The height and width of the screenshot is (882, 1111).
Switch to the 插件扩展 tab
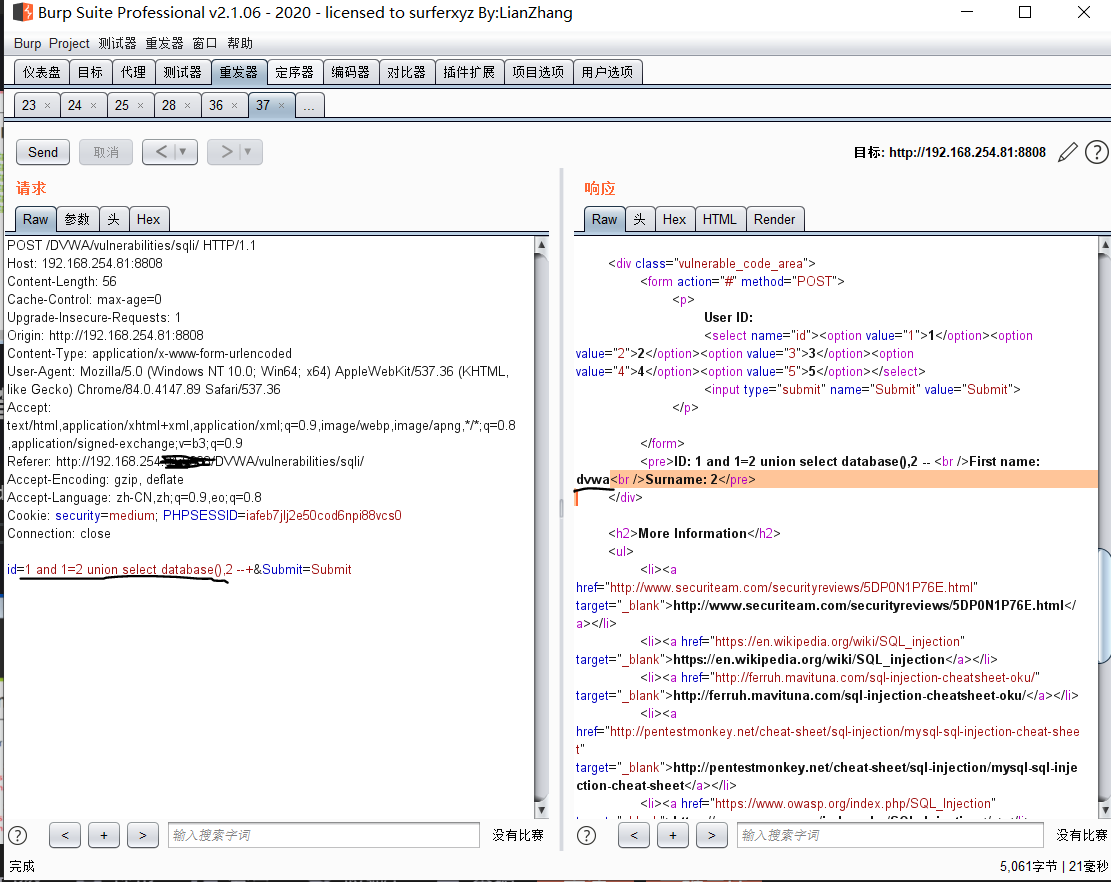pos(469,72)
